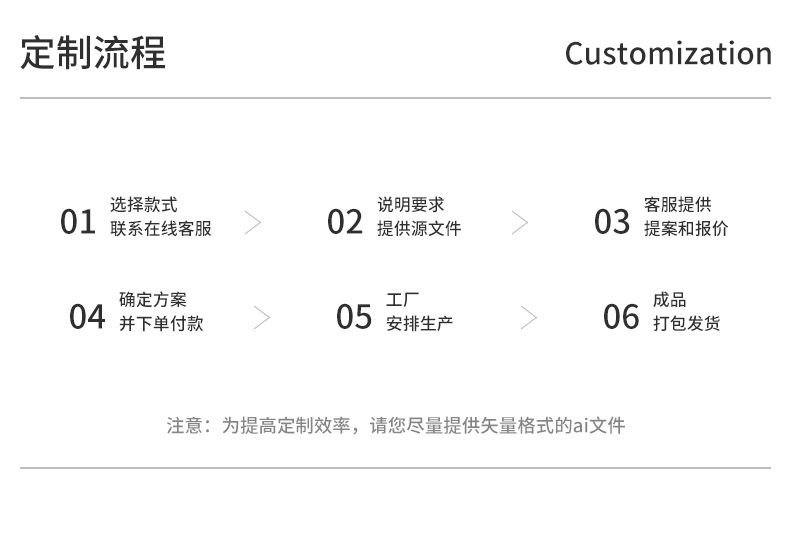Select the 说明要求 step text

click(411, 205)
